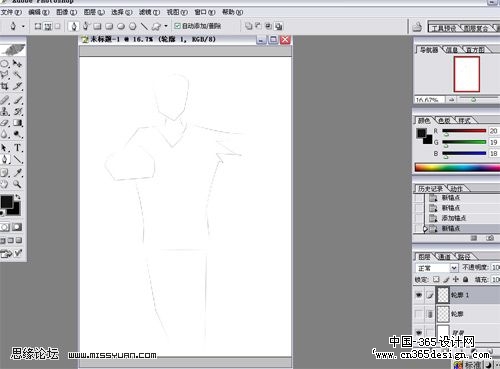
Task: Show the hidden 轮廓 layer
Action: pyautogui.click(x=419, y=314)
